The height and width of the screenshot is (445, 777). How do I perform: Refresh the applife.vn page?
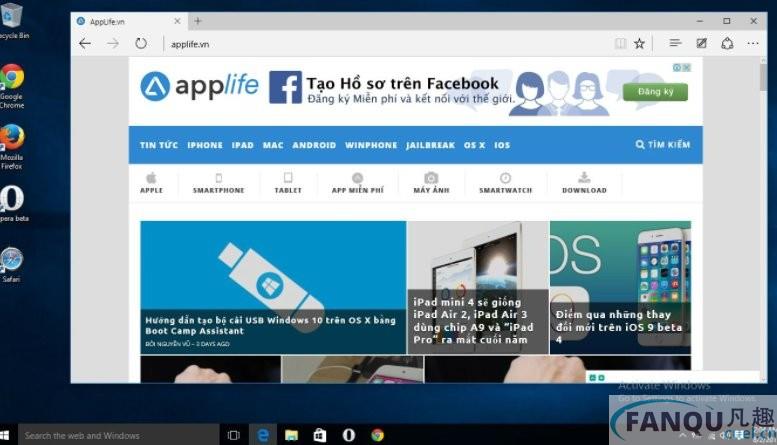point(141,44)
